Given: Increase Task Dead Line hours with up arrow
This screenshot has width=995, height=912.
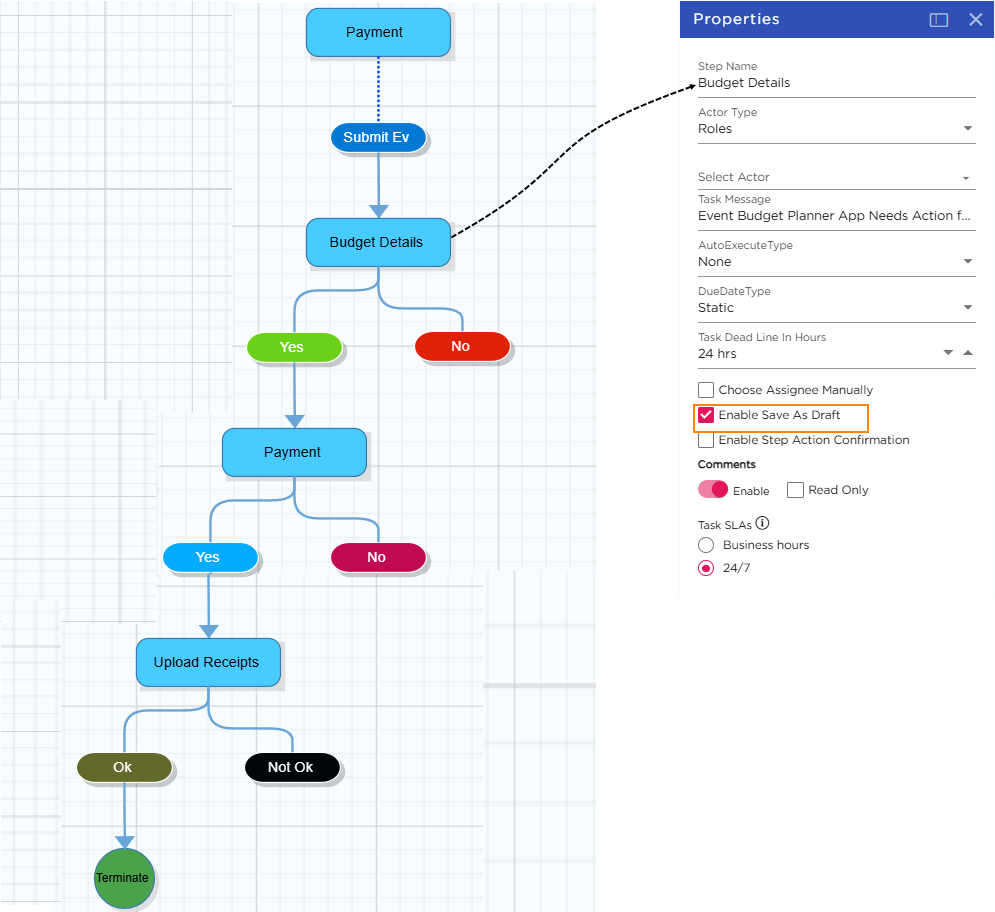Looking at the screenshot, I should (x=967, y=353).
